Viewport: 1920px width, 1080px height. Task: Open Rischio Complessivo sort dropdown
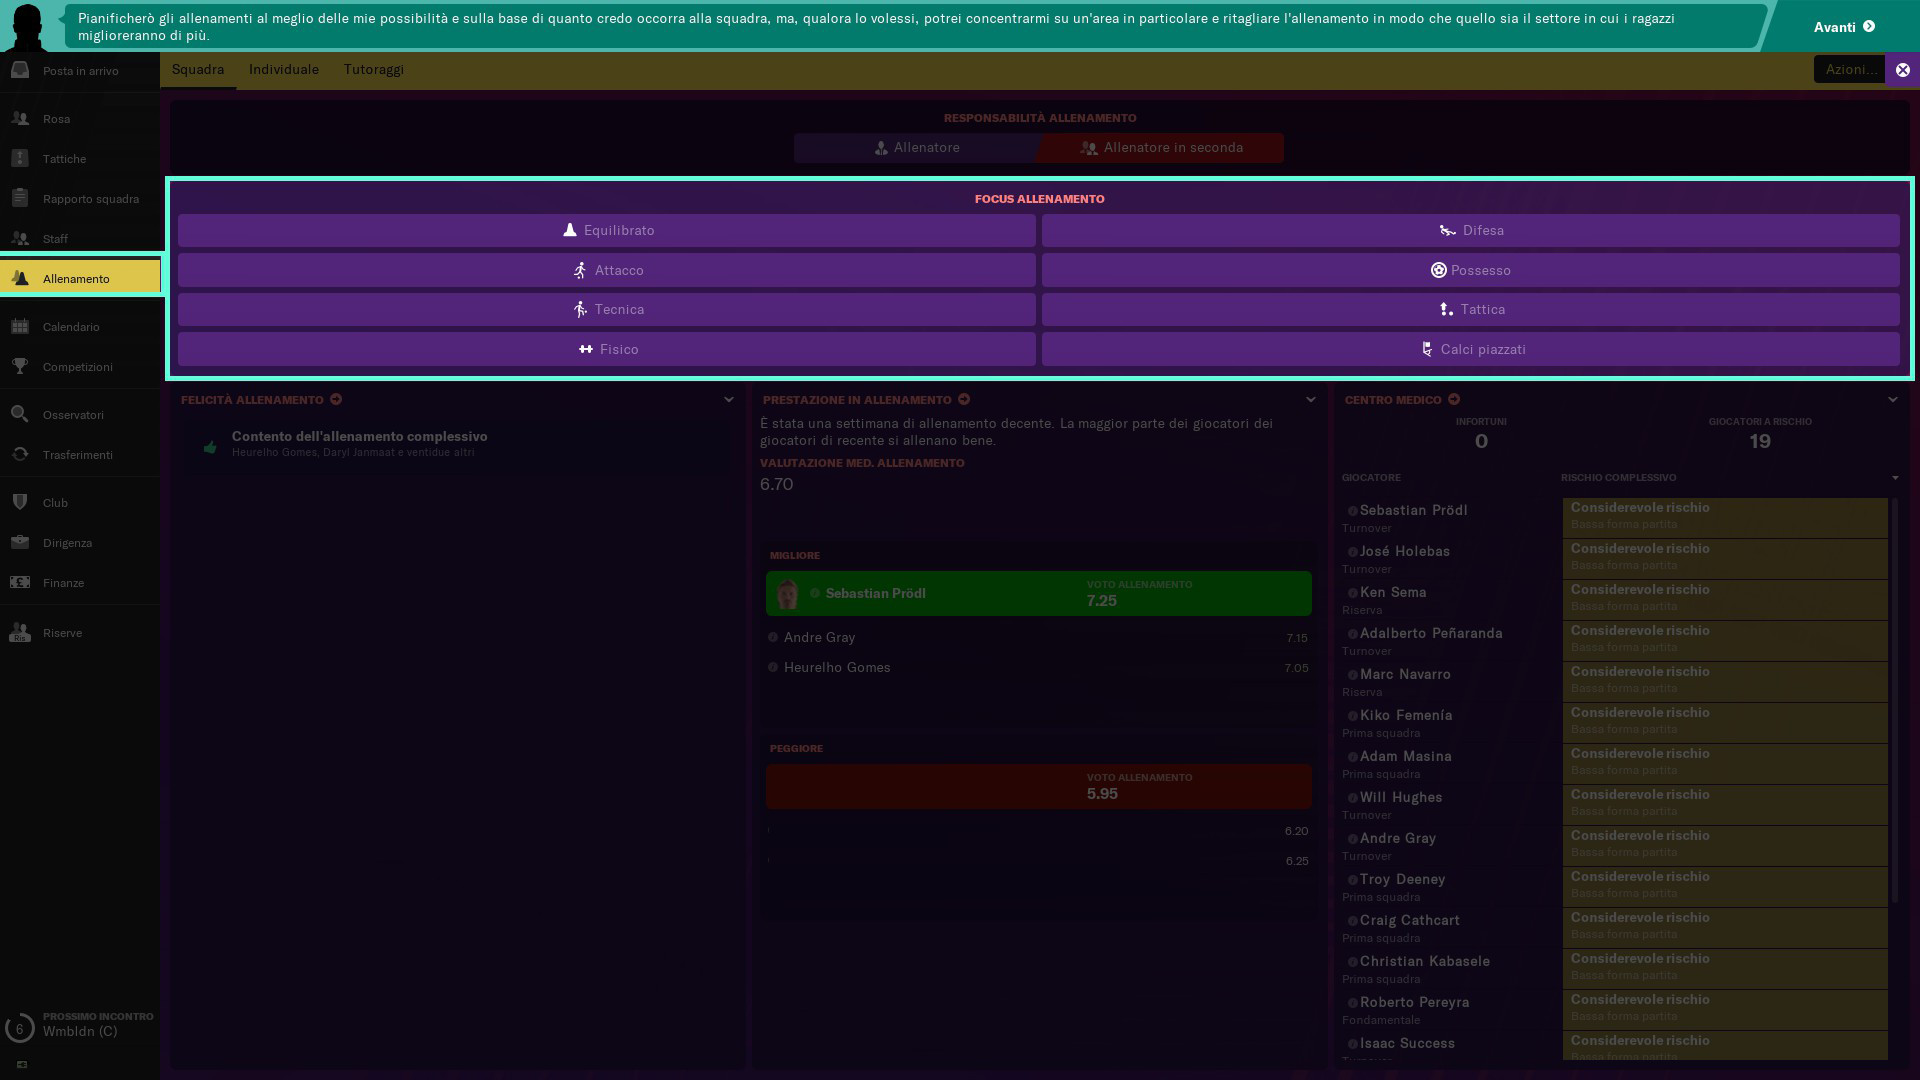tap(1895, 478)
